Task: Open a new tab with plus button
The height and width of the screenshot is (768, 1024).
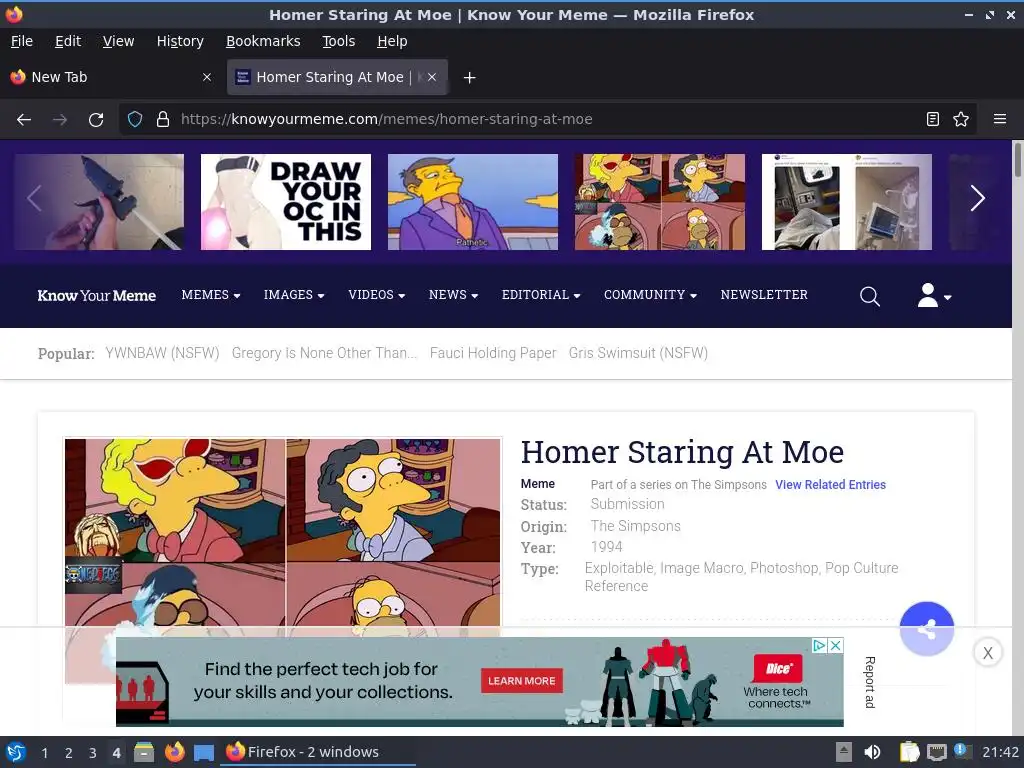Action: [x=469, y=78]
